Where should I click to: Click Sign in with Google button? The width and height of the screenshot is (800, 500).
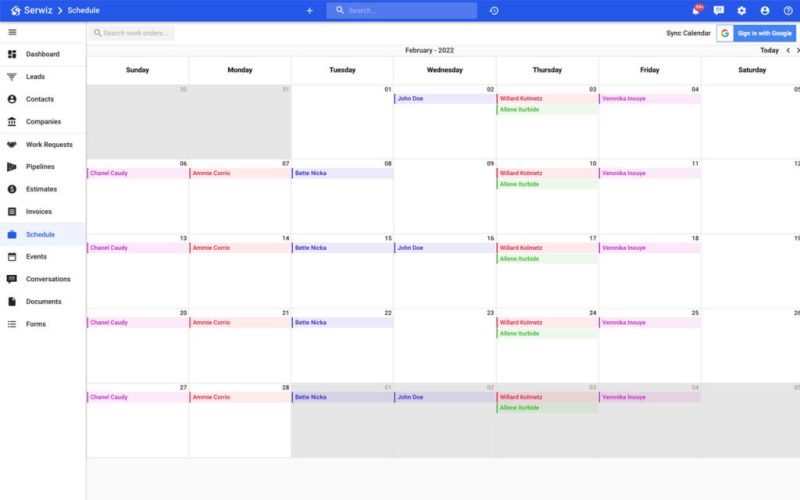click(x=756, y=33)
